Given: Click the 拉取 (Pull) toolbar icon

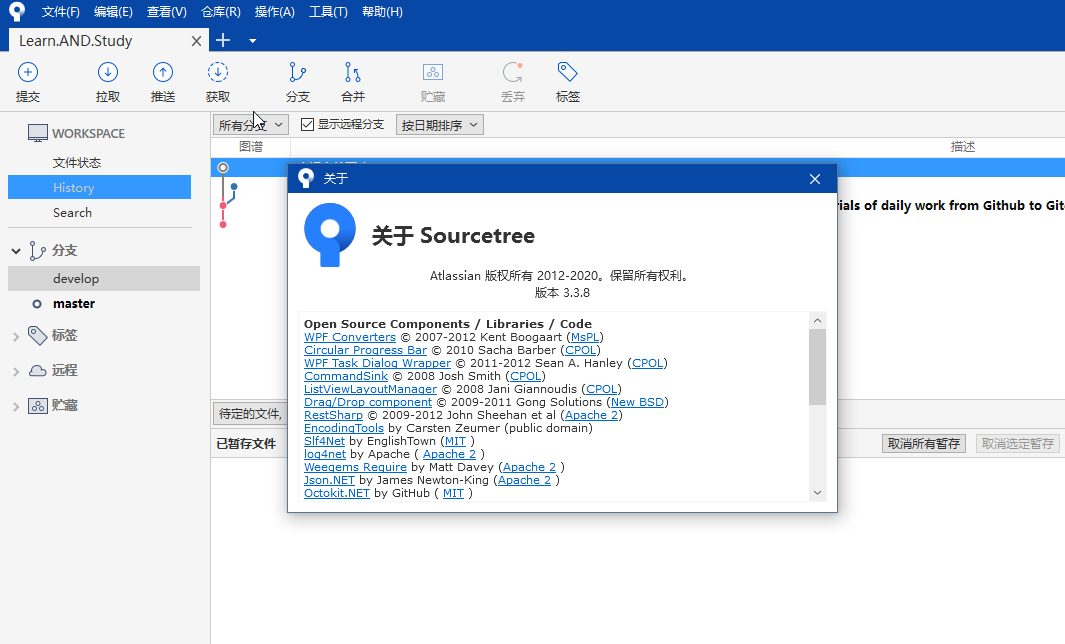Looking at the screenshot, I should (108, 72).
